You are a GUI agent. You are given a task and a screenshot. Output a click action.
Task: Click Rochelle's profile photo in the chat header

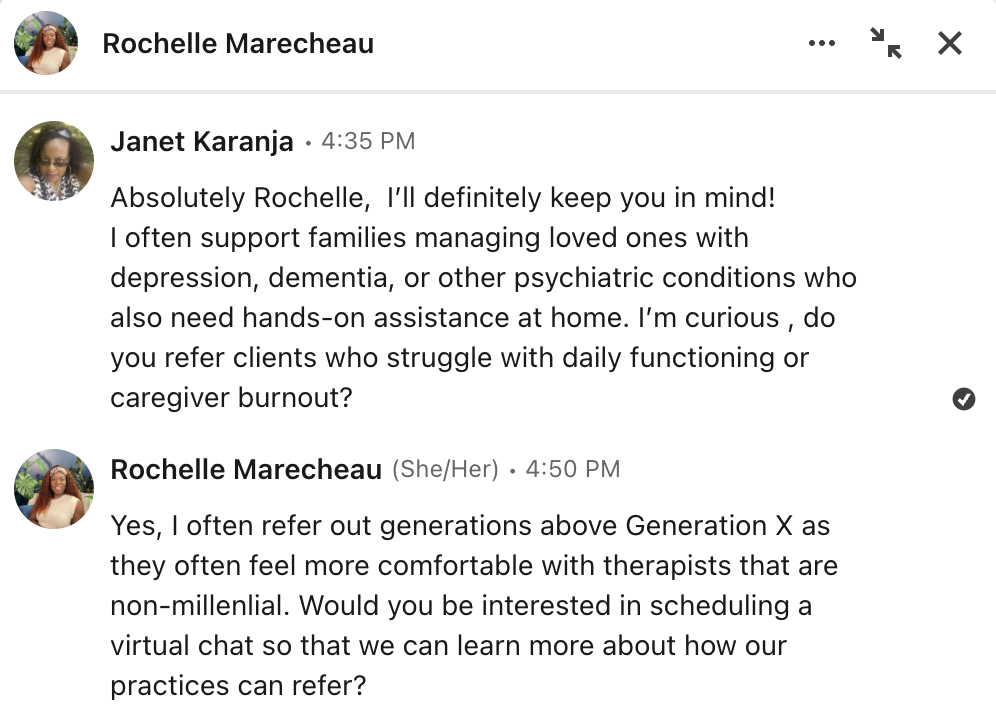click(x=46, y=43)
